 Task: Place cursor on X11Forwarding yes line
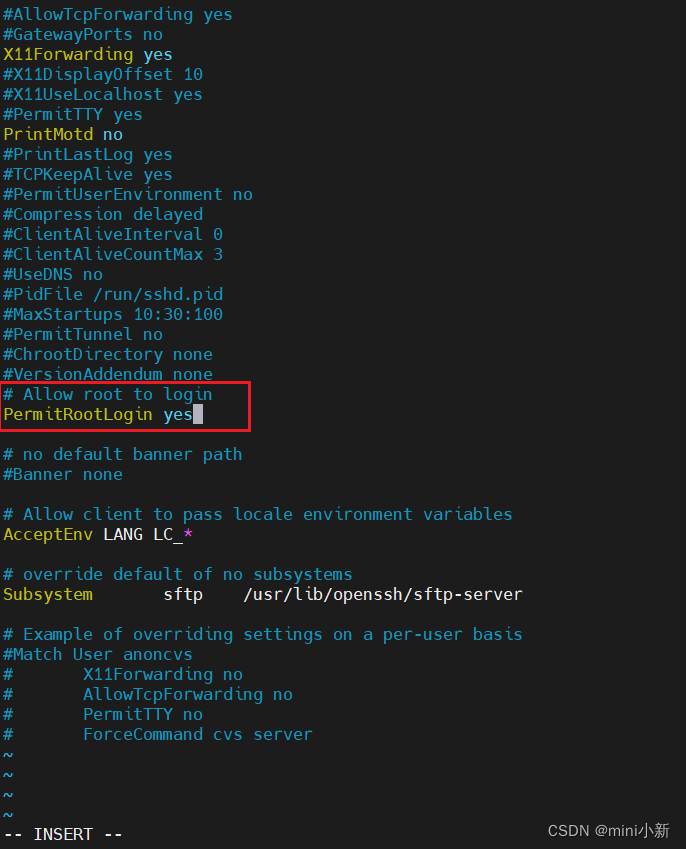tap(88, 55)
